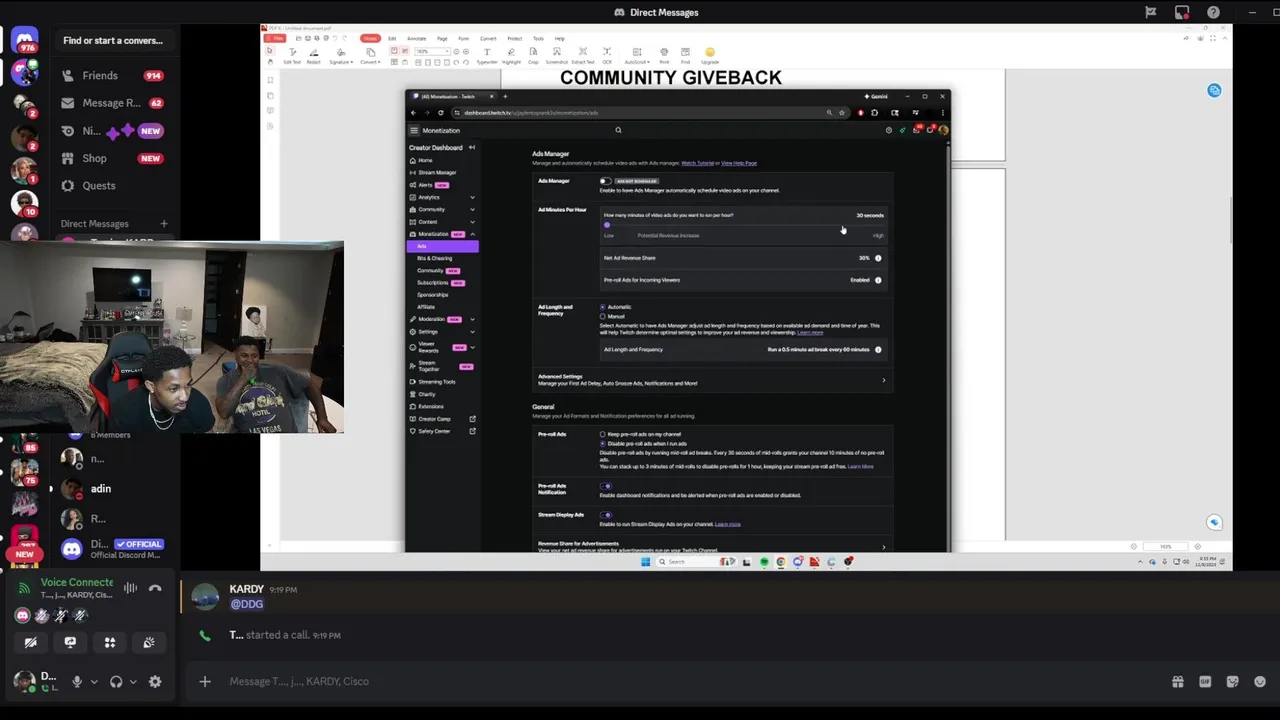Expand Analytics in Creator Dashboard sidebar
Image resolution: width=1280 pixels, height=720 pixels.
point(472,197)
